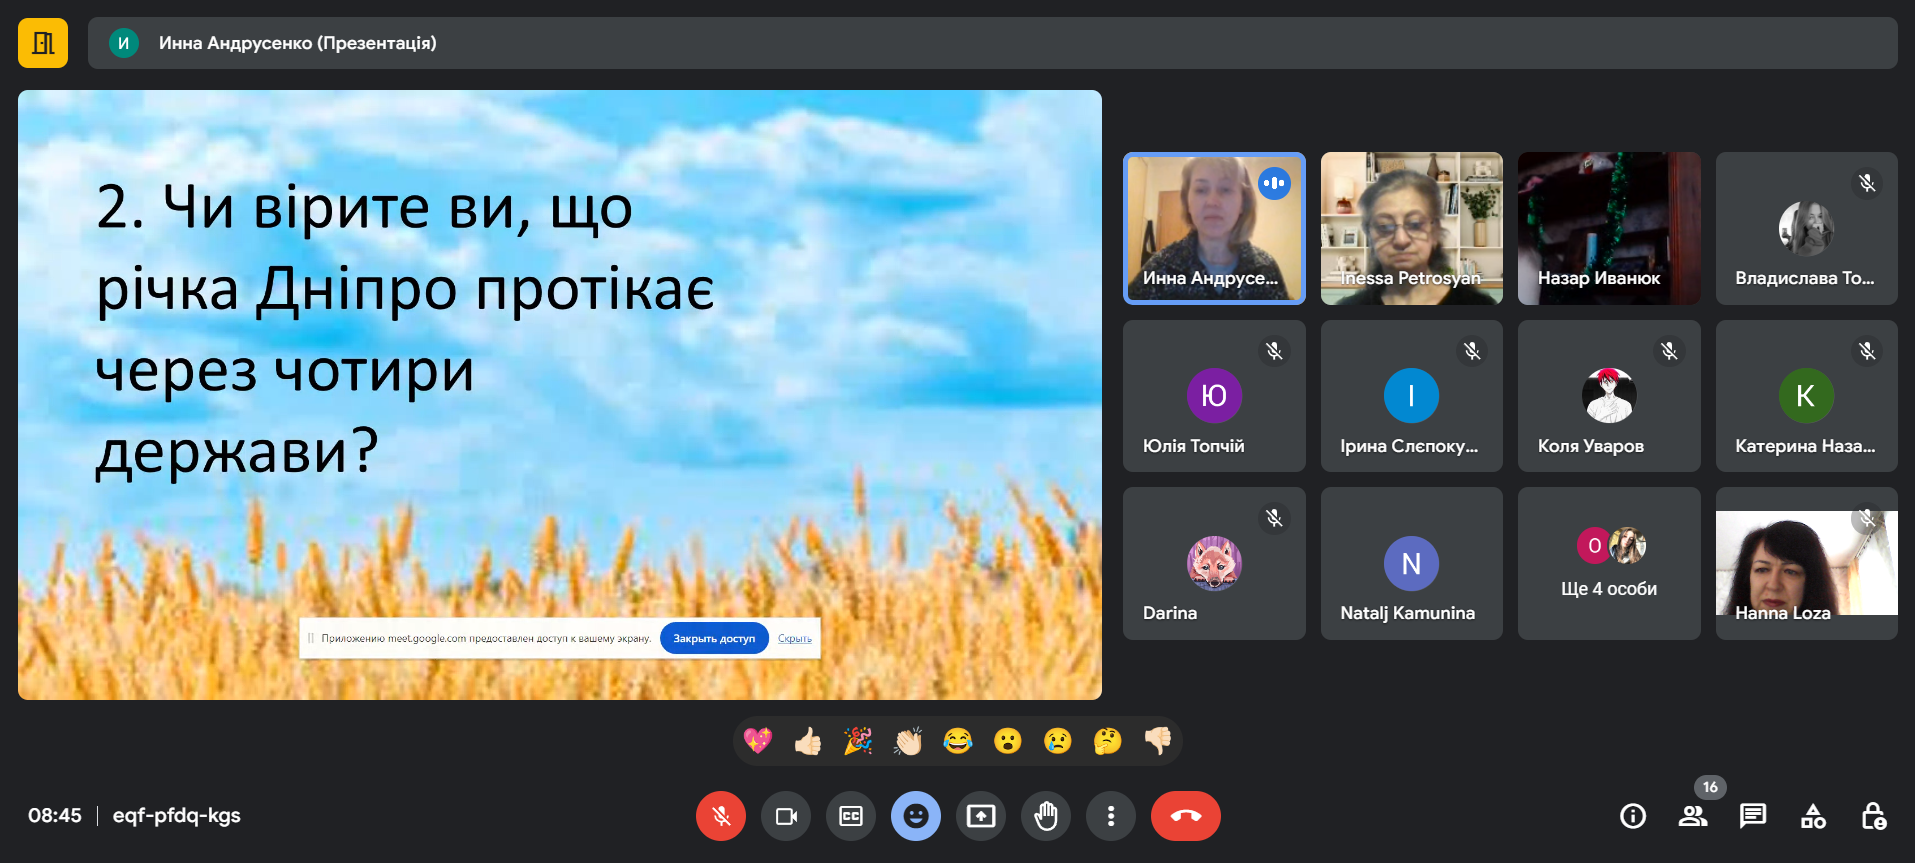Show the participants list
The width and height of the screenshot is (1915, 863).
click(1693, 816)
